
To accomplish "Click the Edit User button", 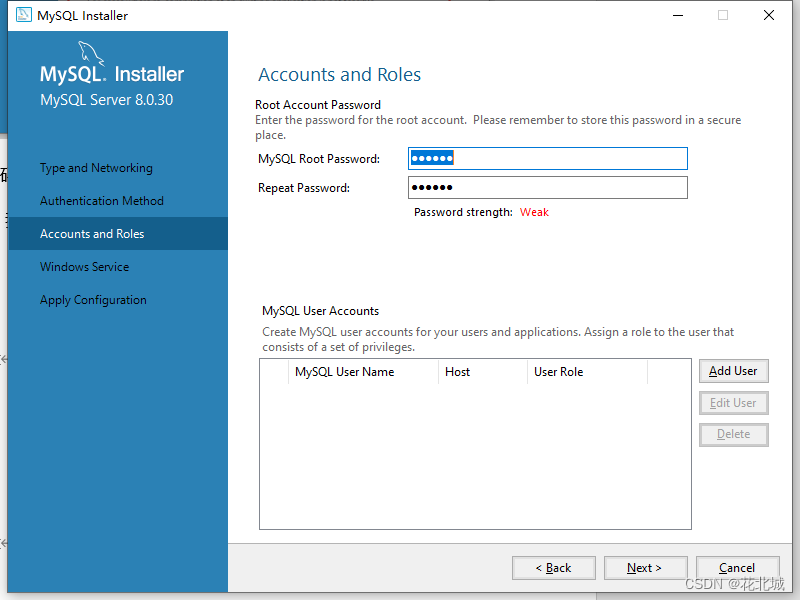I will click(x=734, y=403).
